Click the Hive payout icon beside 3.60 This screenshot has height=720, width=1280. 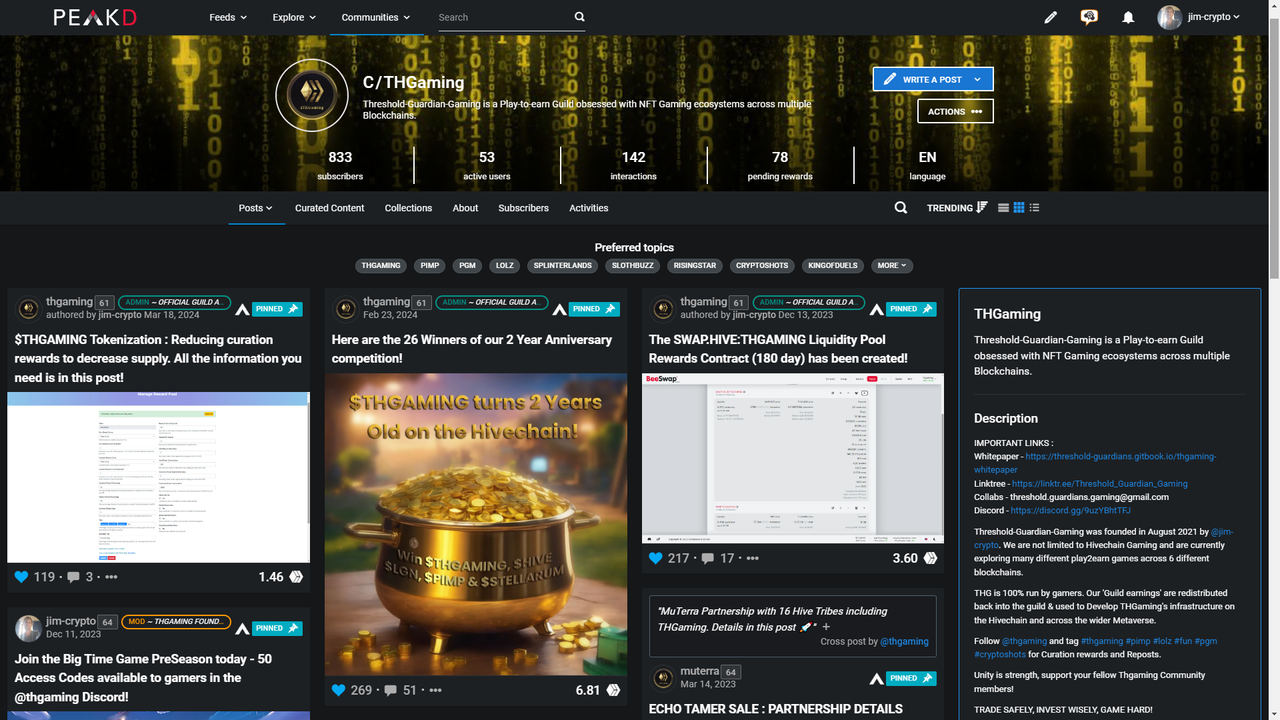(x=930, y=558)
